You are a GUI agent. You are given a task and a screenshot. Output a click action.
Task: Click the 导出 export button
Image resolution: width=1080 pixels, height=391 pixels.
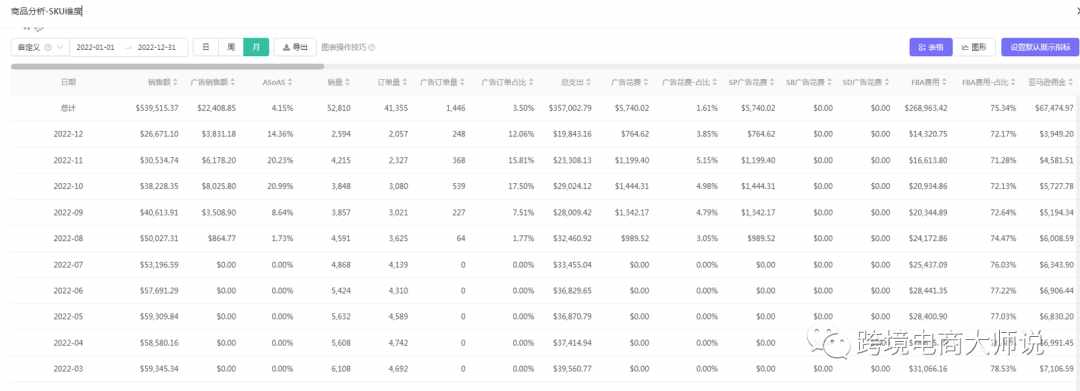295,47
